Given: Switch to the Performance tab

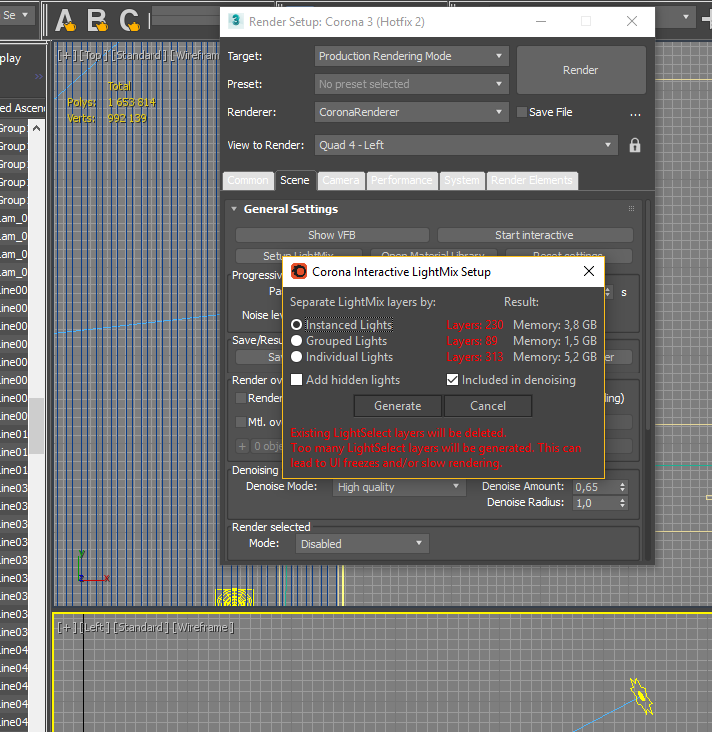Looking at the screenshot, I should pos(402,181).
